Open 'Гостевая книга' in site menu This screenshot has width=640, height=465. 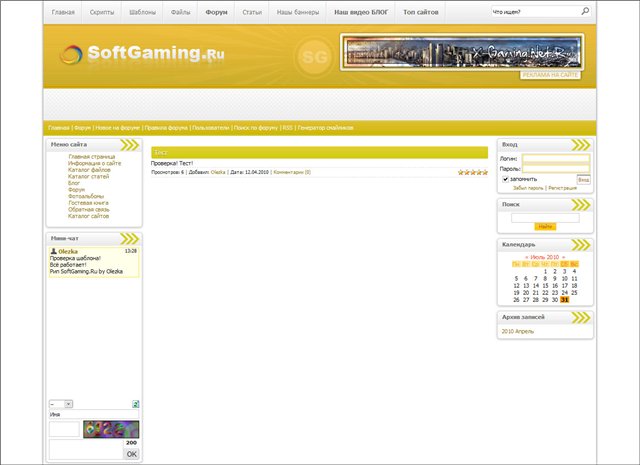click(88, 203)
